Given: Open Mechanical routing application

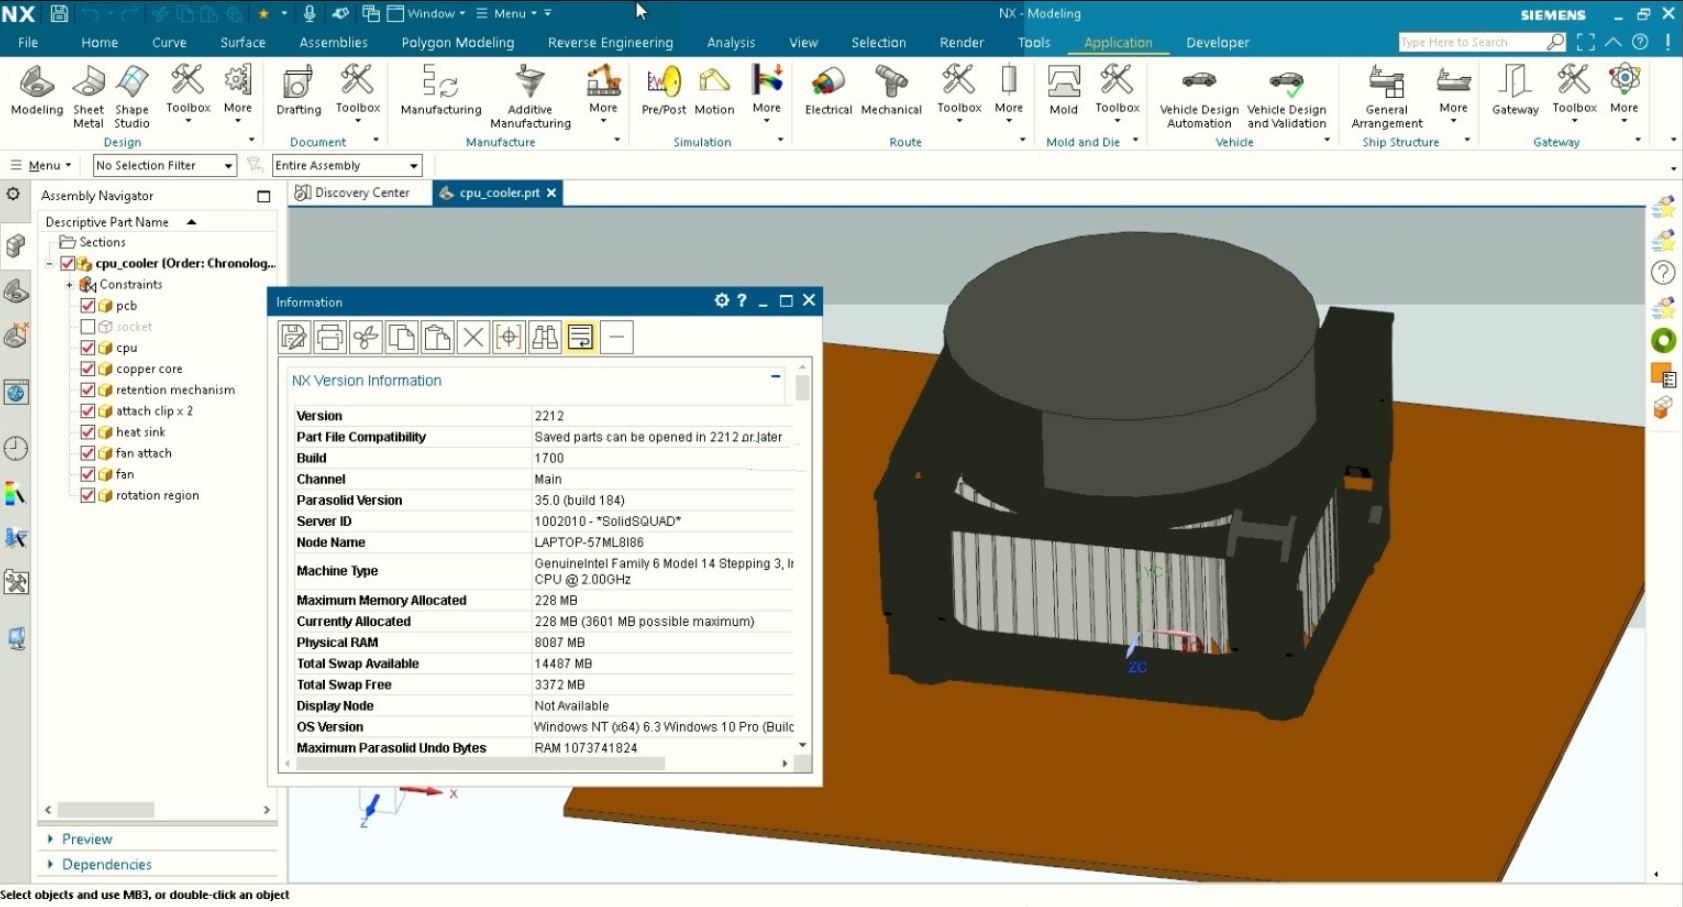Looking at the screenshot, I should pos(891,92).
